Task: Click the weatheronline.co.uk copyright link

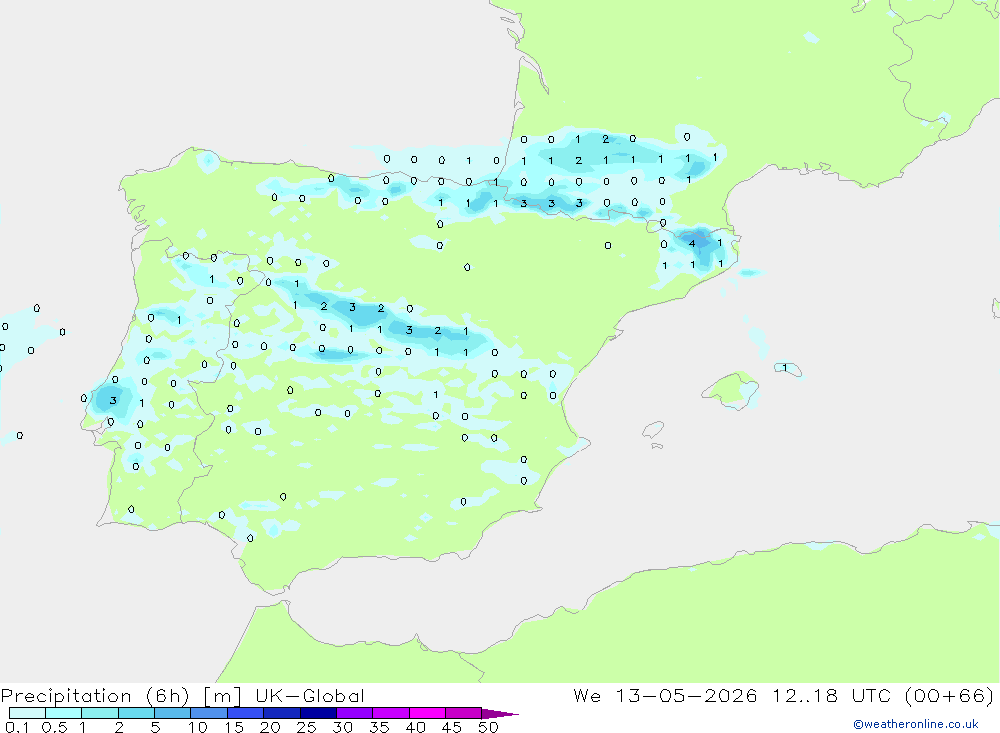Action: click(915, 724)
